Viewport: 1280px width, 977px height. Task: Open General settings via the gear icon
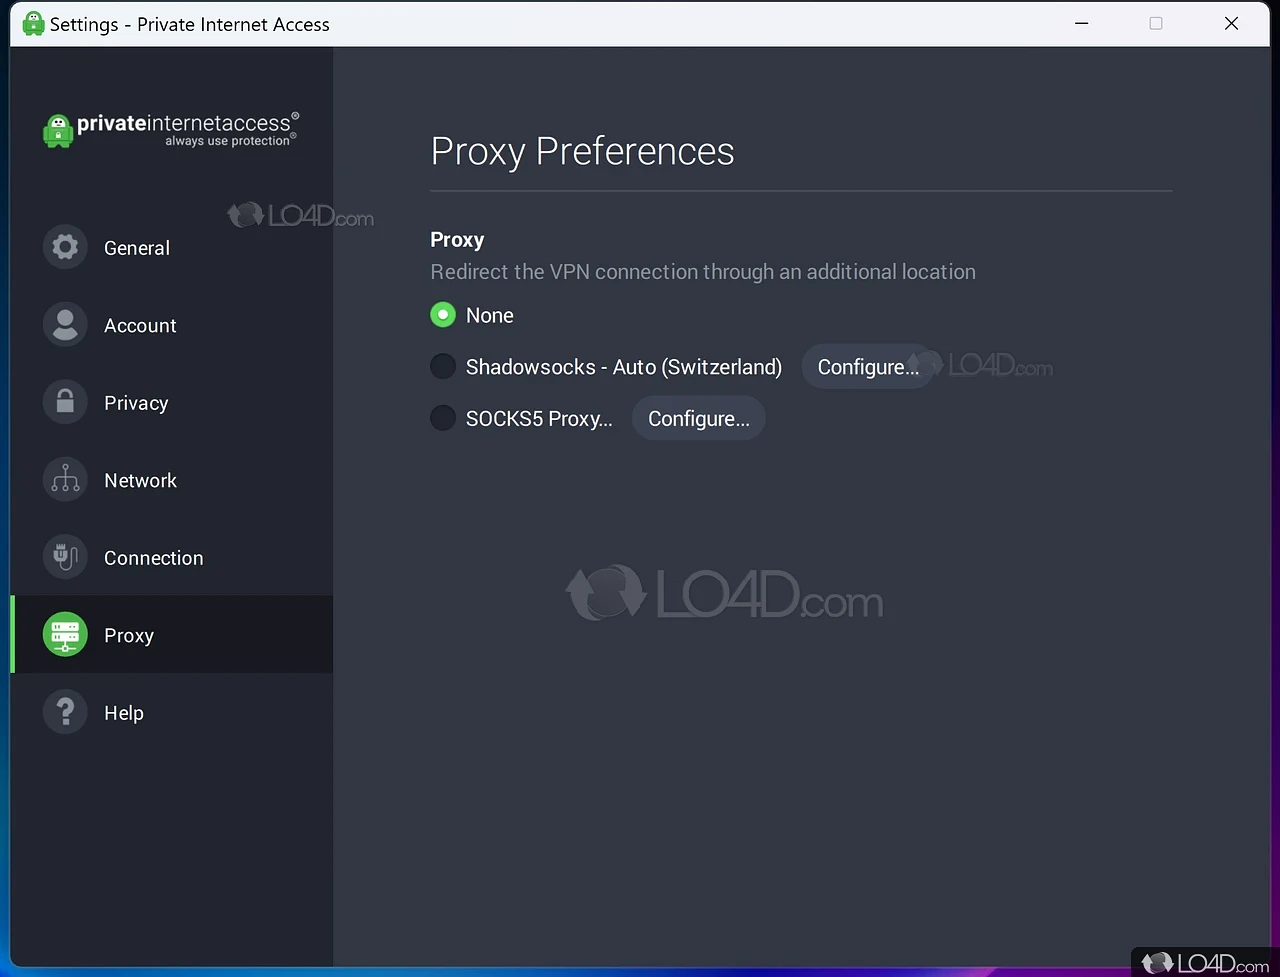pos(65,247)
